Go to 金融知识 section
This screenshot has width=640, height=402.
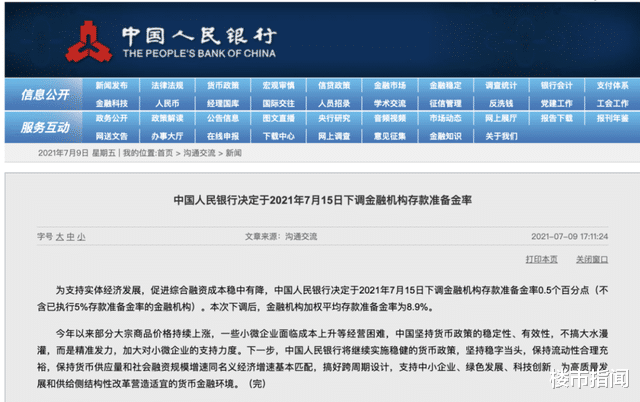tap(445, 136)
